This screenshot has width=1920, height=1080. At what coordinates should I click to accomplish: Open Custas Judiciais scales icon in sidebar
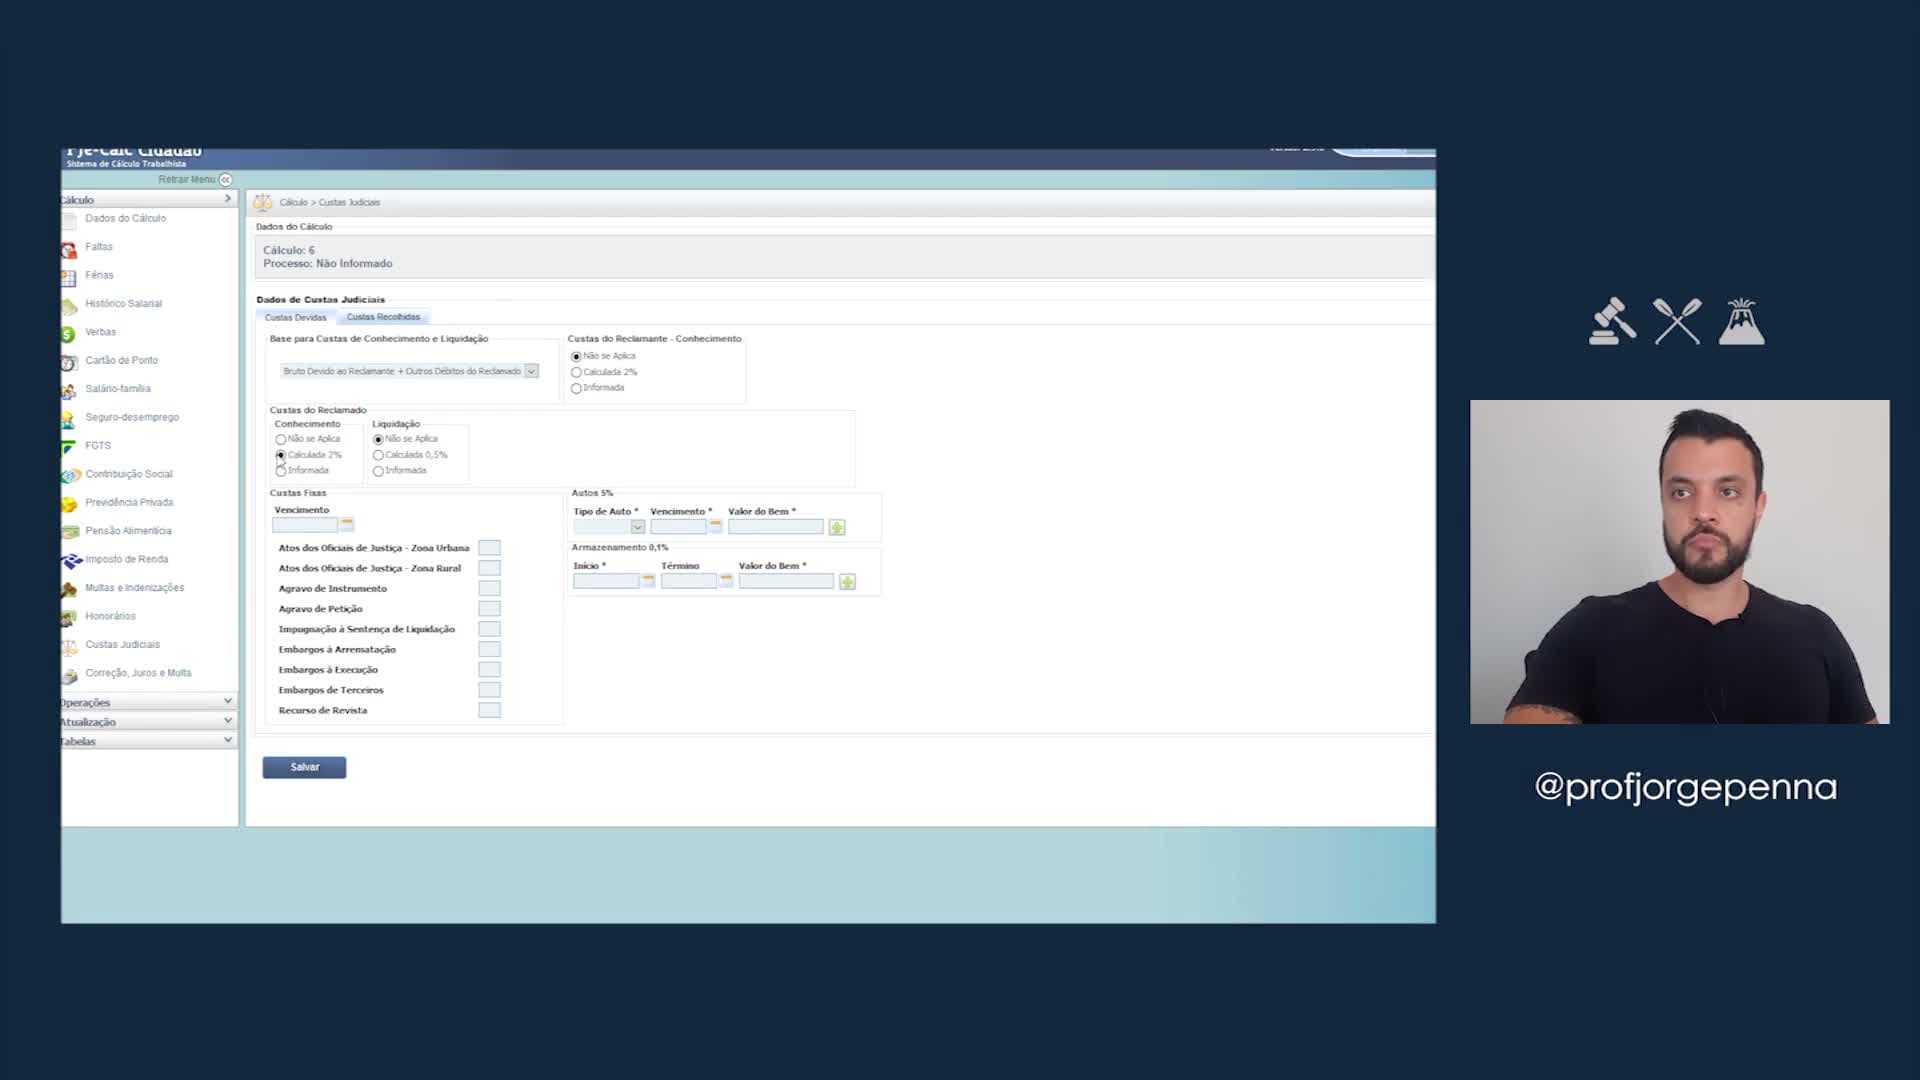tap(69, 647)
